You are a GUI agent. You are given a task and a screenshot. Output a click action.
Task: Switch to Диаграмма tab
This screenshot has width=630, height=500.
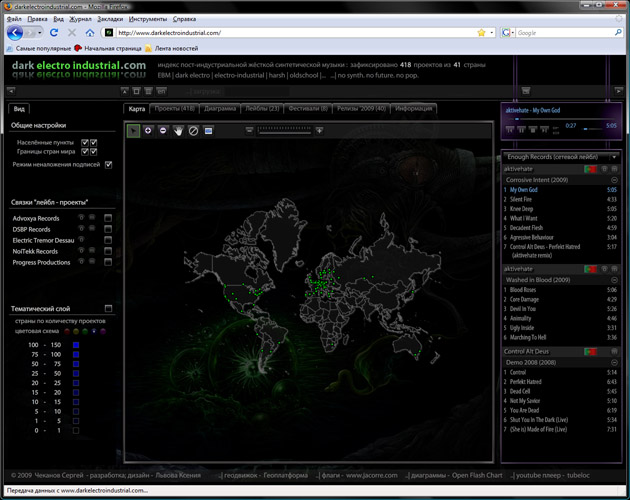220,109
